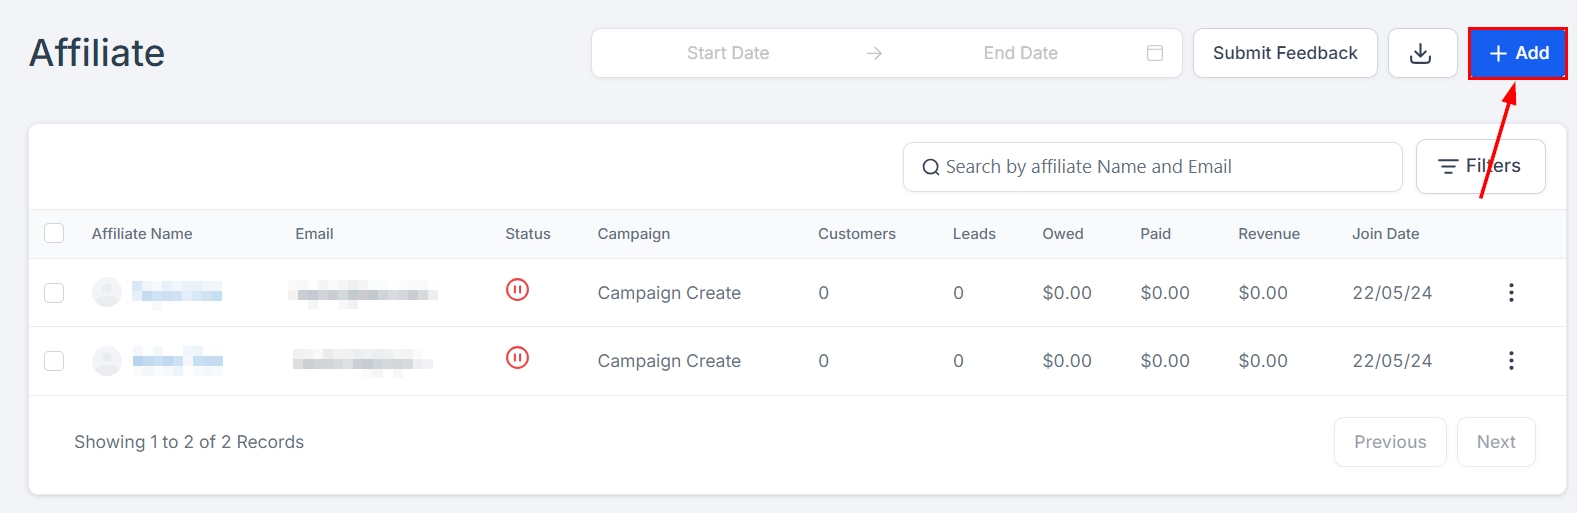Focus the affiliate Name and Email search box

(x=1160, y=167)
